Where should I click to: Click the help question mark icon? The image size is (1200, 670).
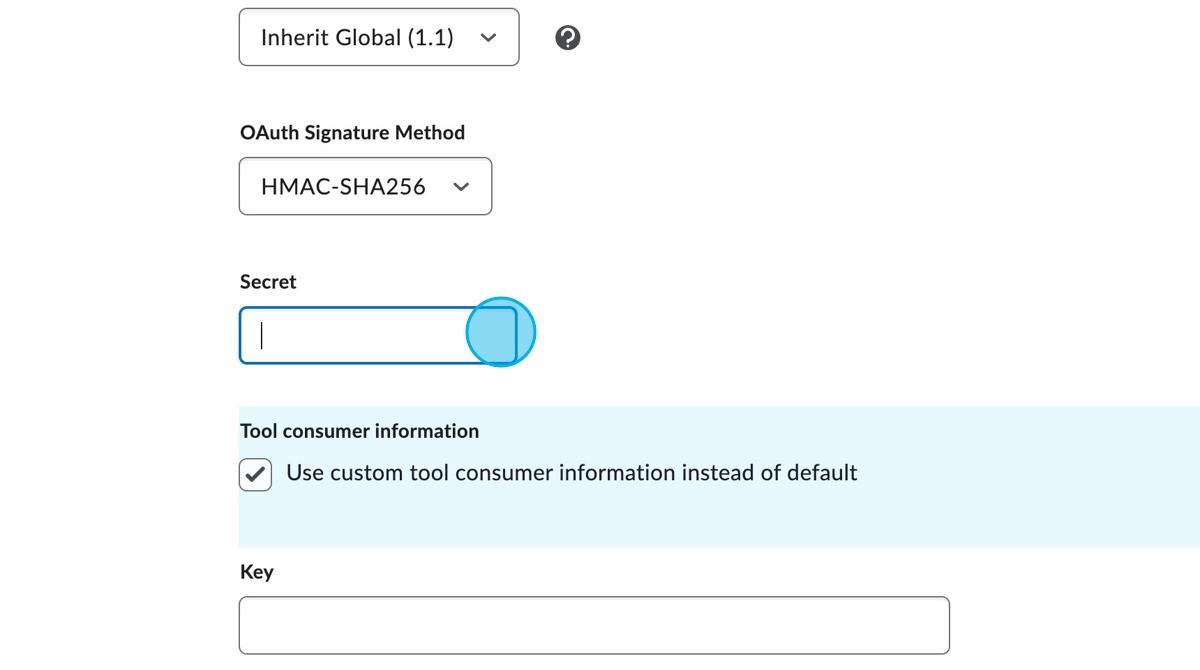[x=566, y=37]
